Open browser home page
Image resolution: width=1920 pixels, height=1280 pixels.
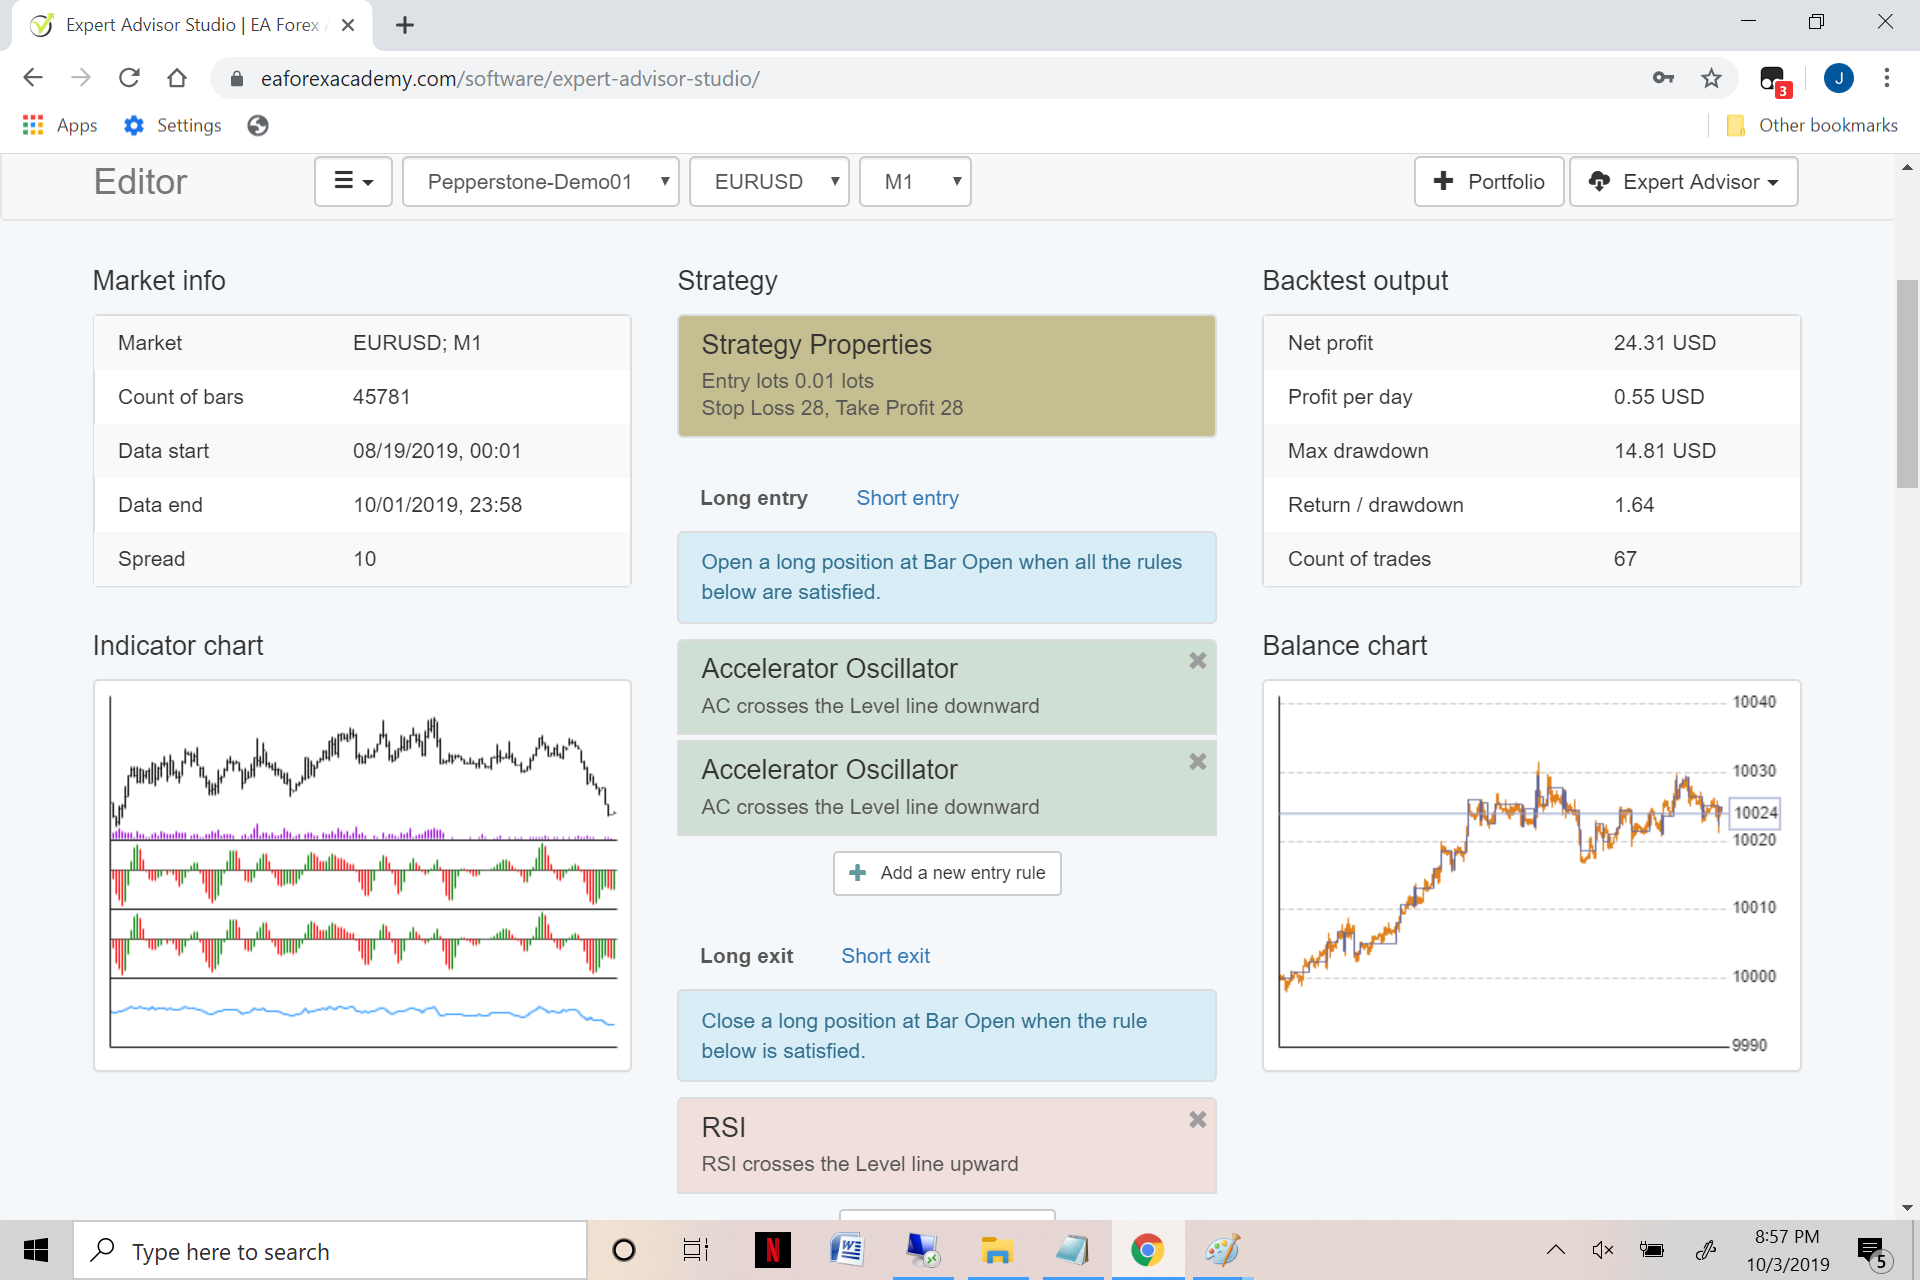[177, 78]
